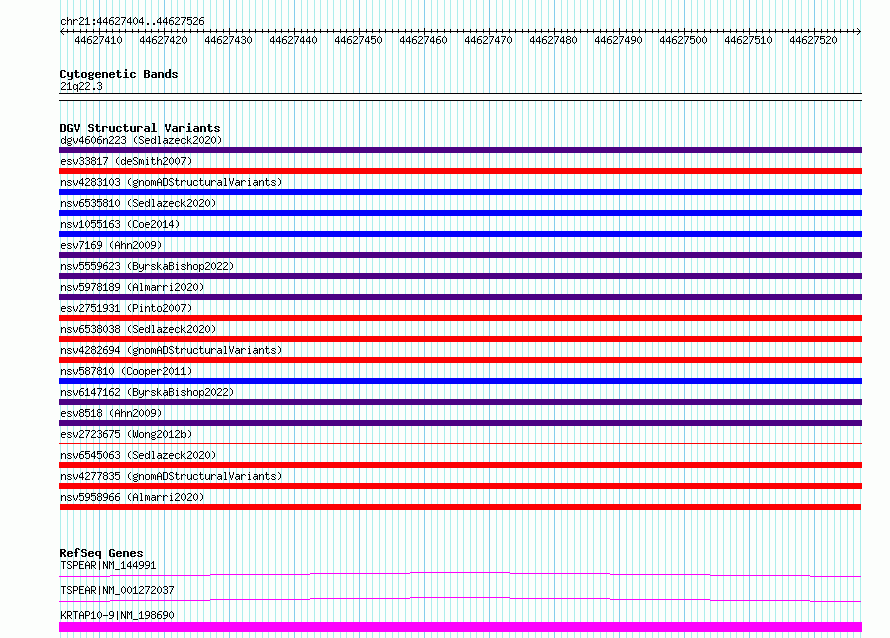This screenshot has height=638, width=890.
Task: Click the thin red line under esv2723675
Action: [x=460, y=444]
